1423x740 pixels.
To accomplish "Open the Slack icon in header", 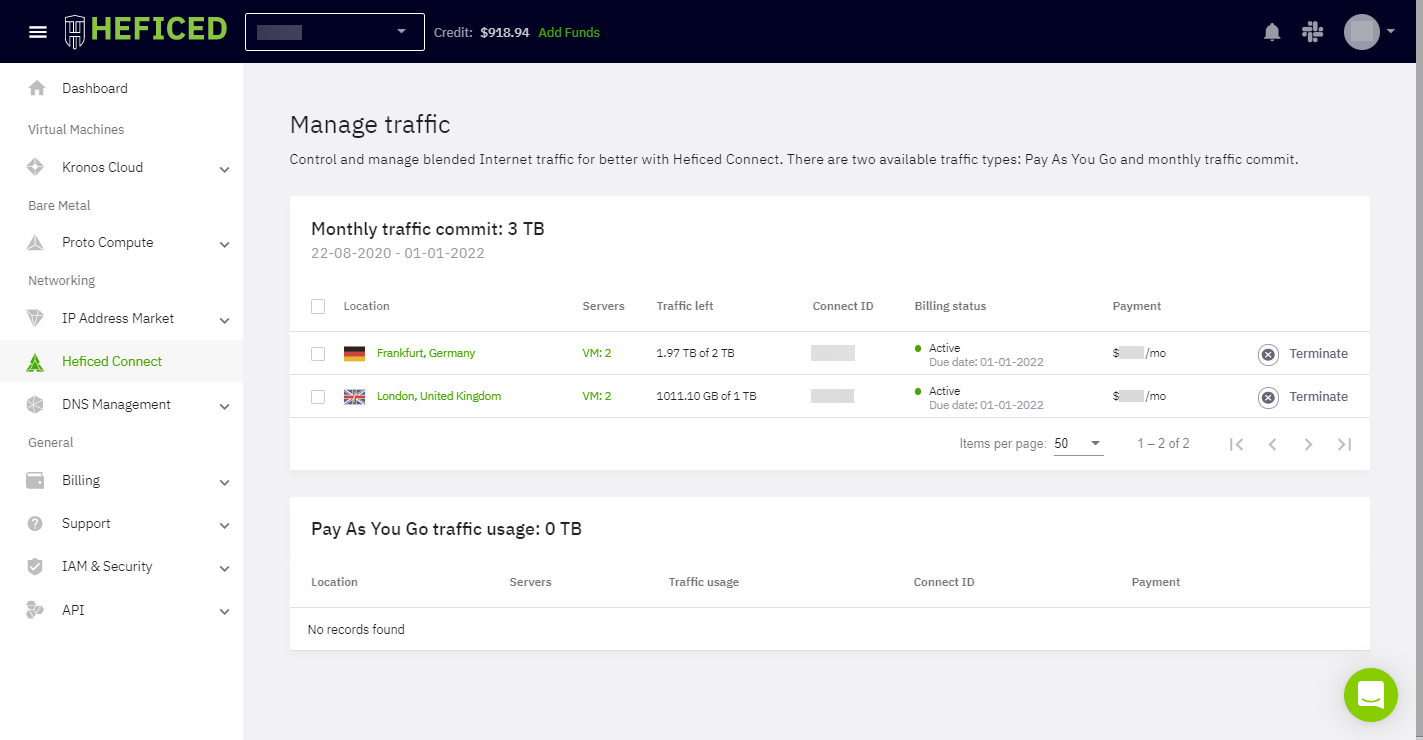I will coord(1313,32).
